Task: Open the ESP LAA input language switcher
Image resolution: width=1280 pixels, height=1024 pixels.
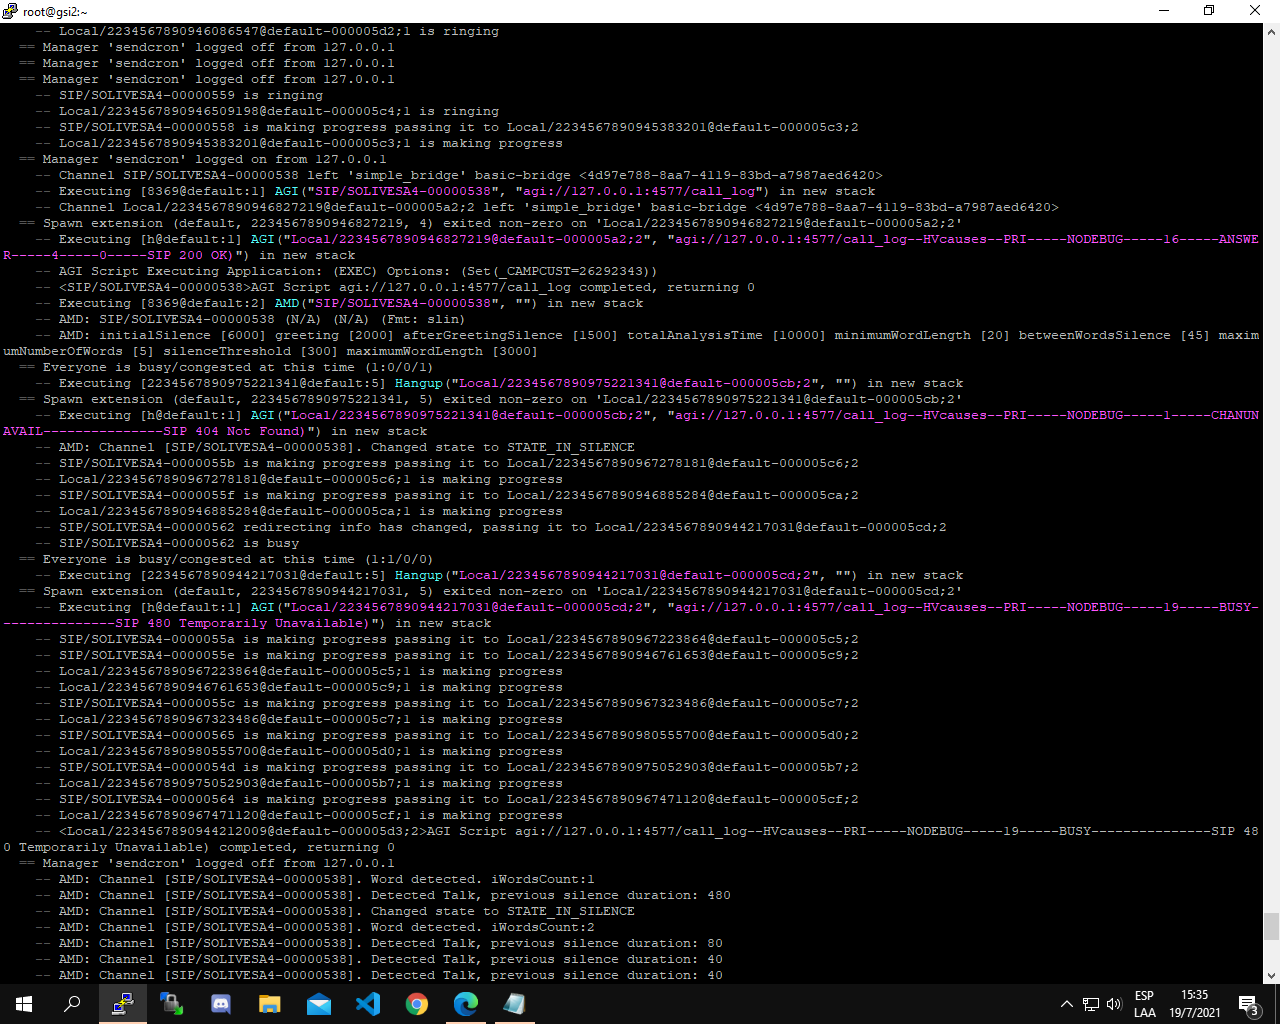Action: click(x=1145, y=1004)
